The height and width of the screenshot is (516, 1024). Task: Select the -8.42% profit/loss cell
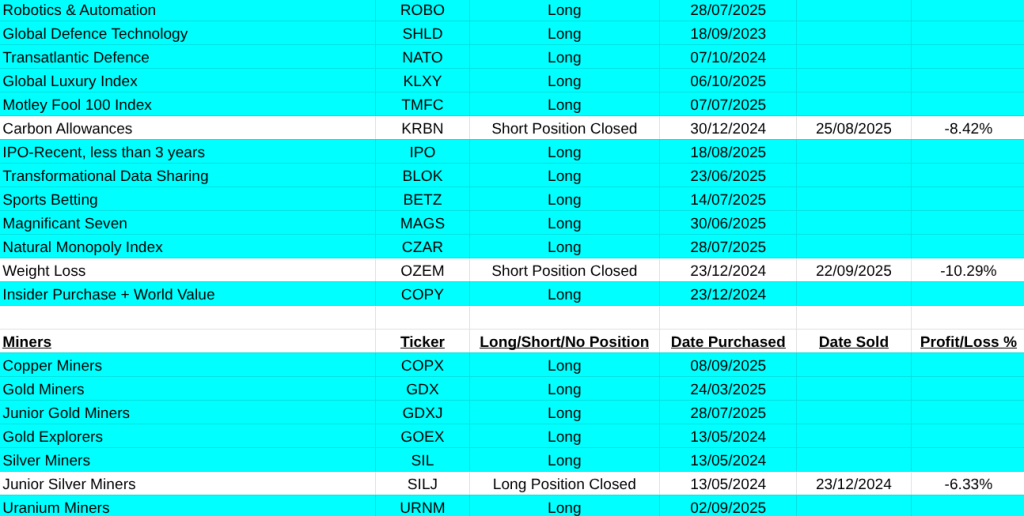point(967,128)
